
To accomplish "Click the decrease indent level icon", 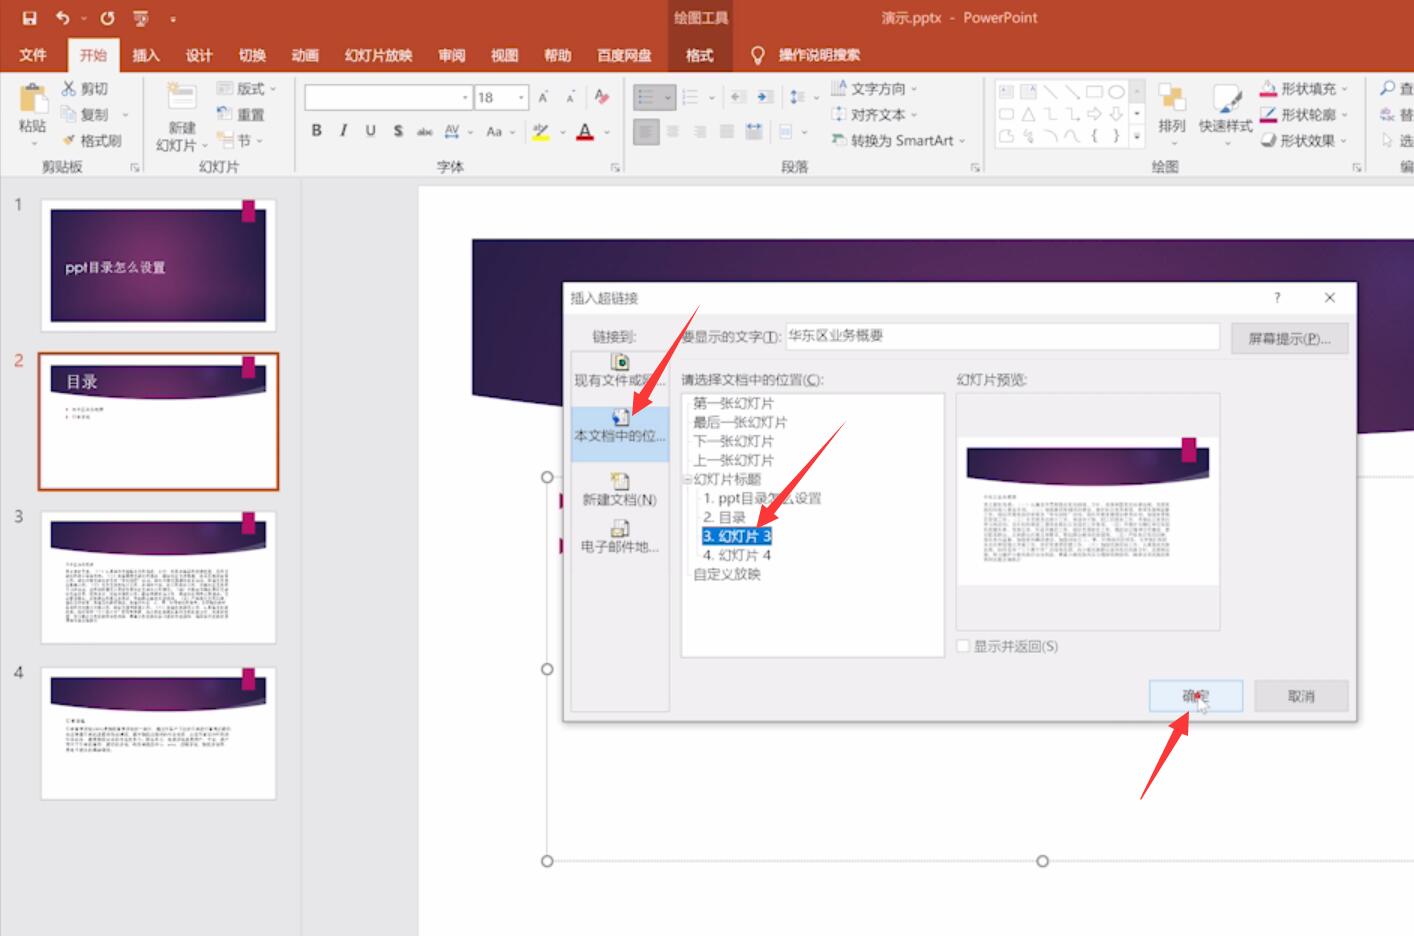I will [738, 97].
